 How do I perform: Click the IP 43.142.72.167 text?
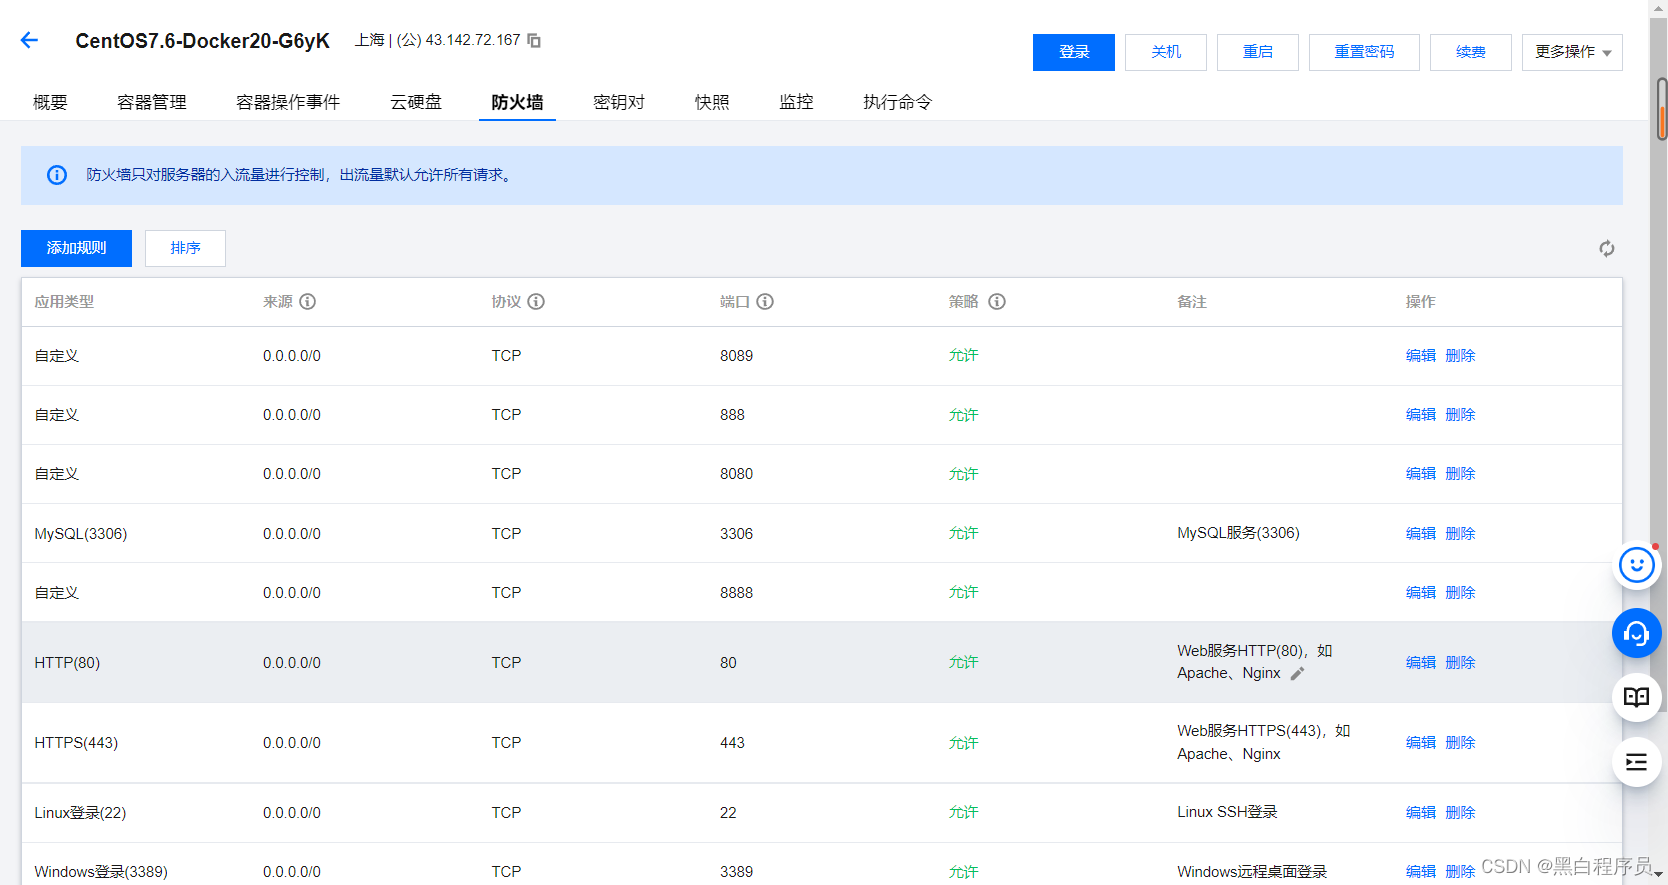[473, 40]
